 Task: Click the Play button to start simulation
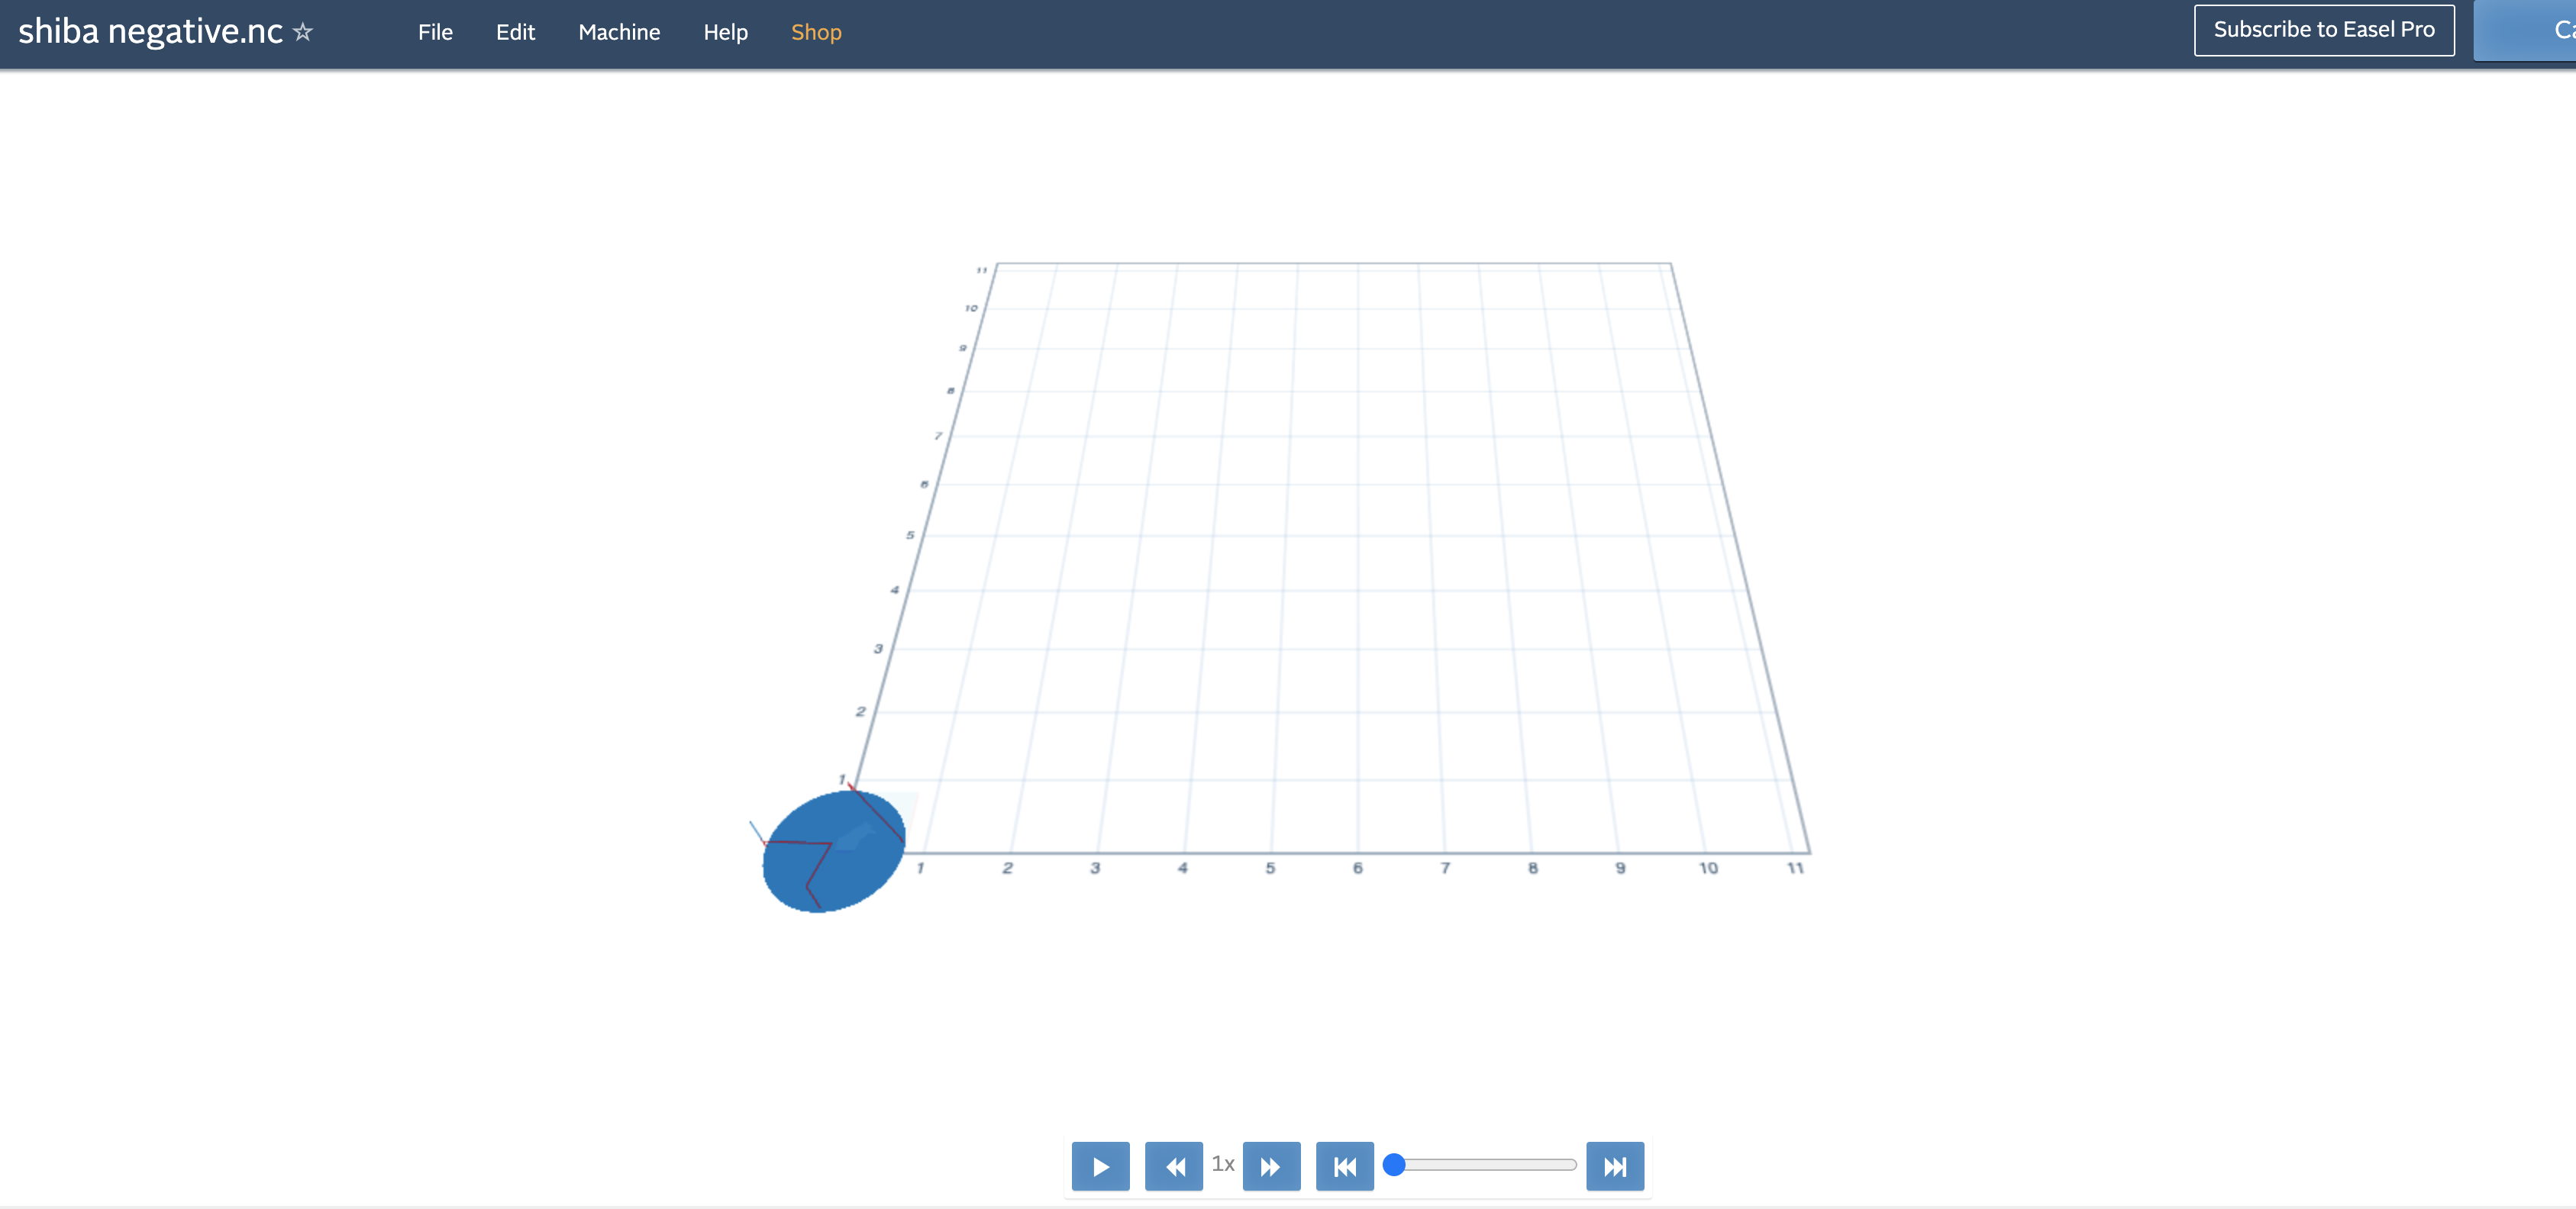coord(1099,1168)
